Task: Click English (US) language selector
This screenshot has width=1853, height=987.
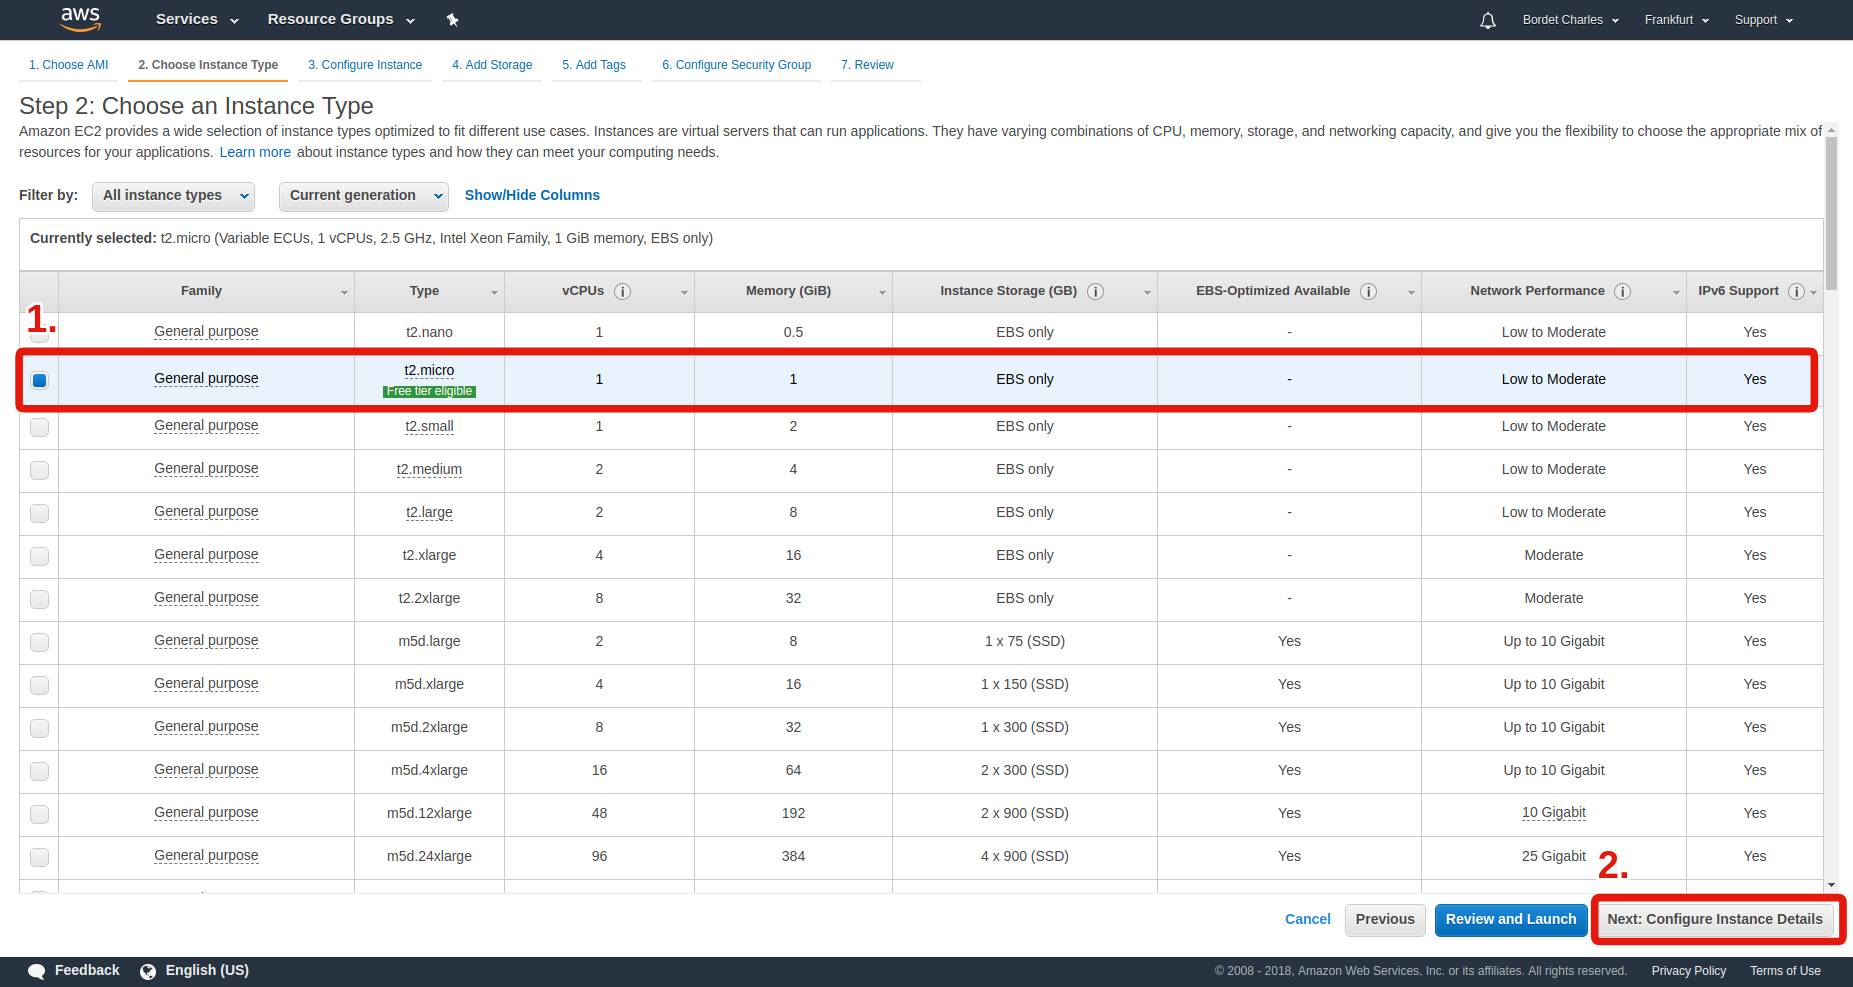Action: click(x=207, y=970)
